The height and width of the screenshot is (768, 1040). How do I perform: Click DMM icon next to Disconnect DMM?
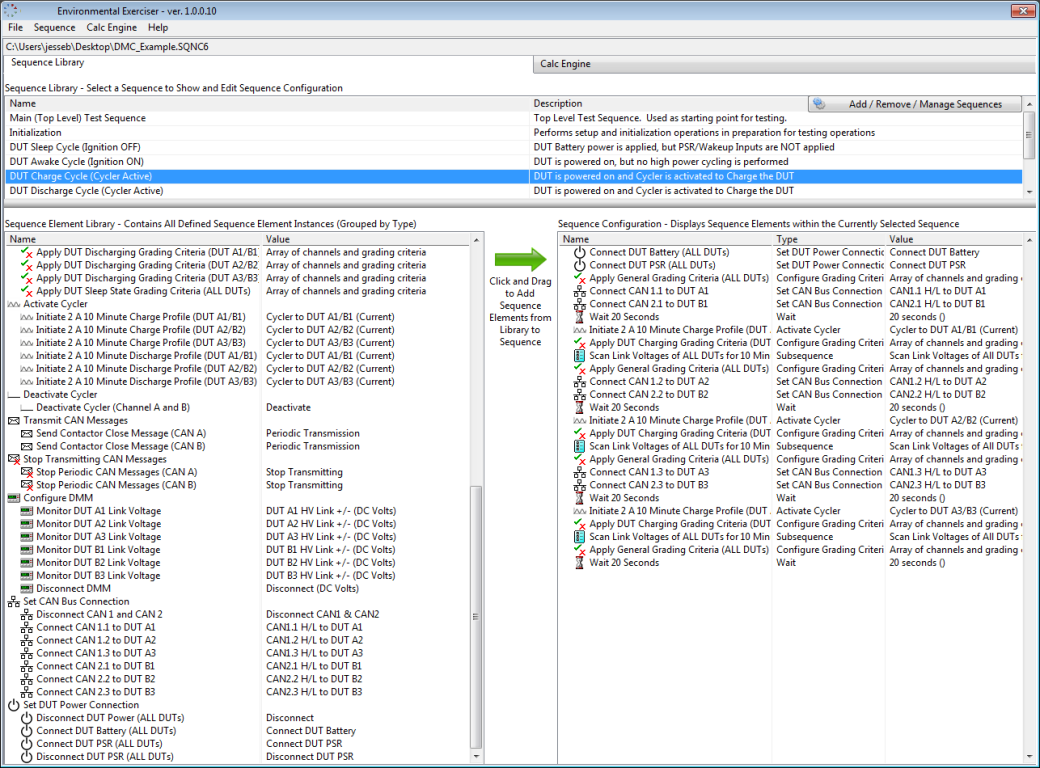pyautogui.click(x=27, y=589)
